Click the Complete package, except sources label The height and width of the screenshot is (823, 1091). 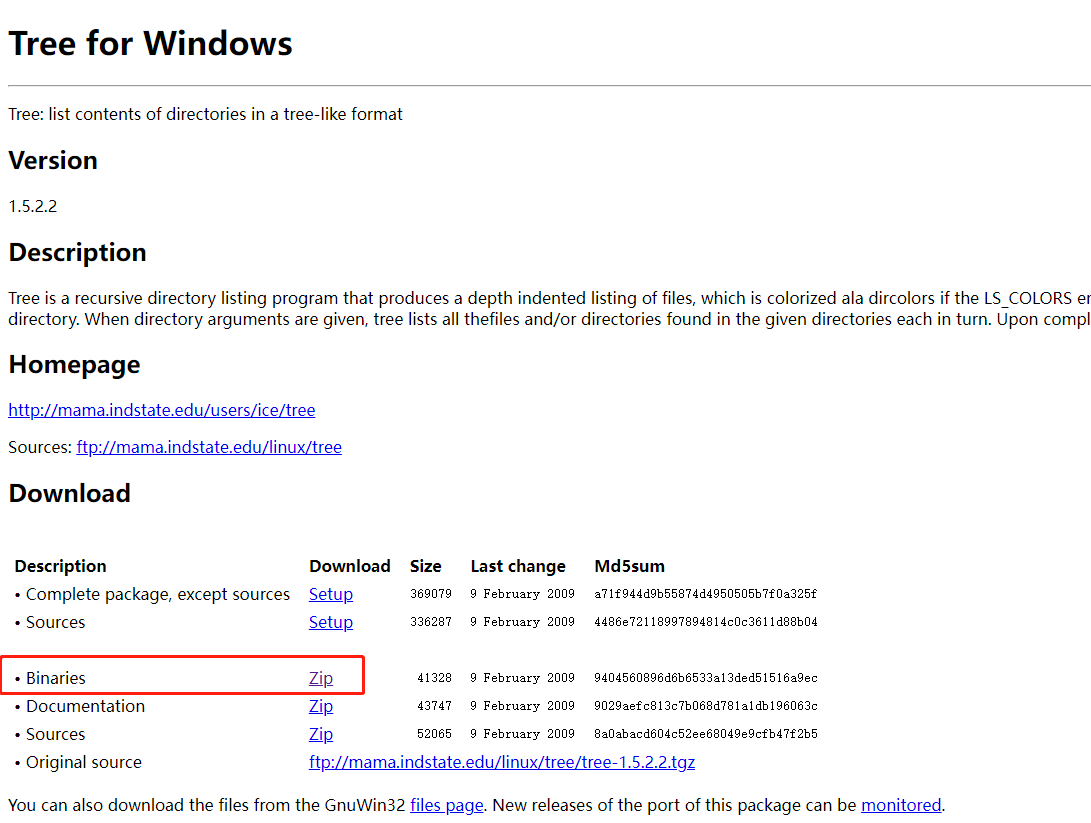(x=158, y=594)
